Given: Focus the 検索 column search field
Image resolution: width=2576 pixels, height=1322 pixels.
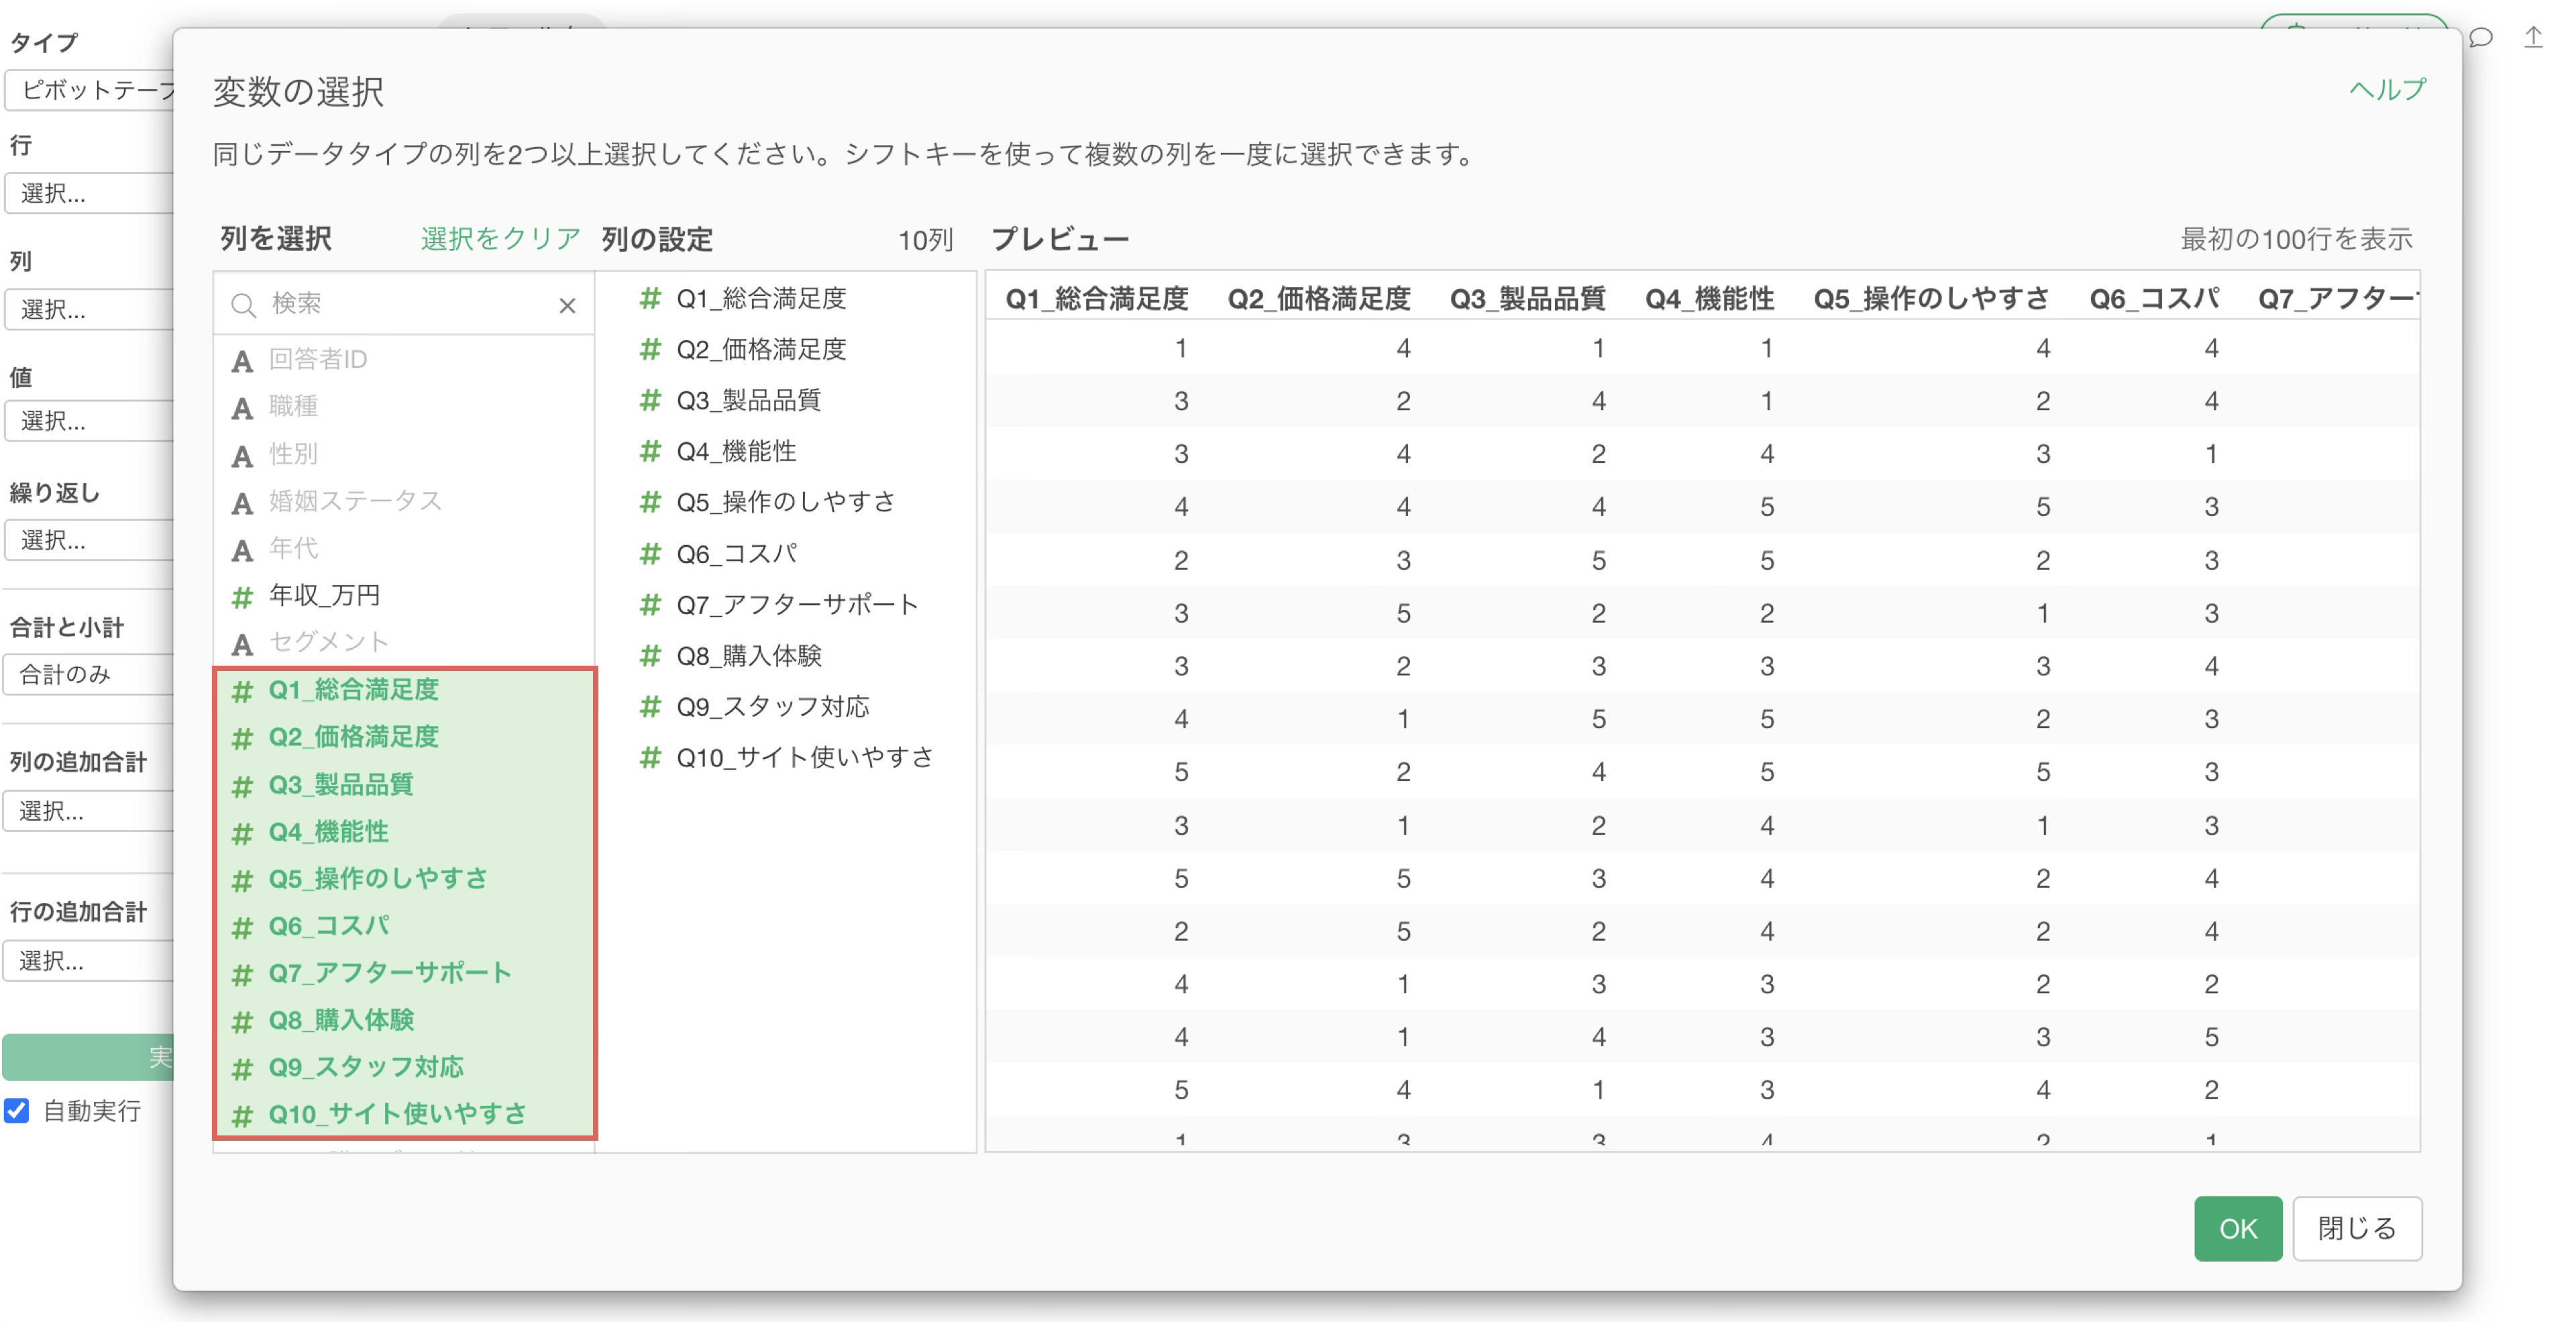Looking at the screenshot, I should point(405,304).
